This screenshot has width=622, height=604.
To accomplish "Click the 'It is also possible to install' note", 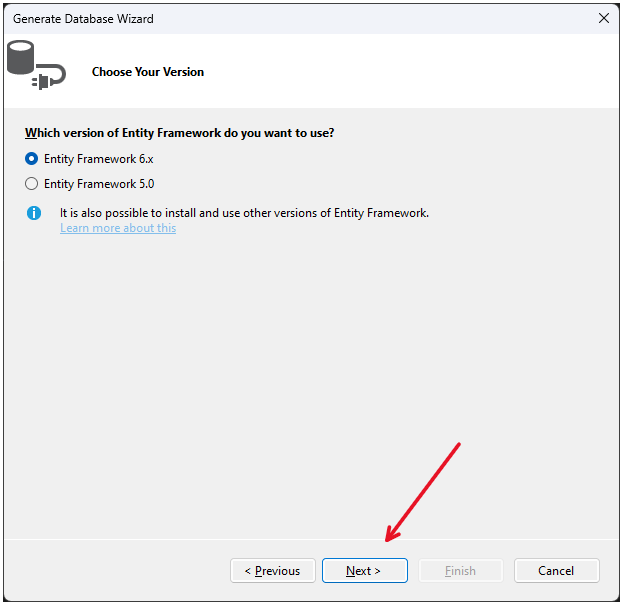I will pyautogui.click(x=244, y=213).
